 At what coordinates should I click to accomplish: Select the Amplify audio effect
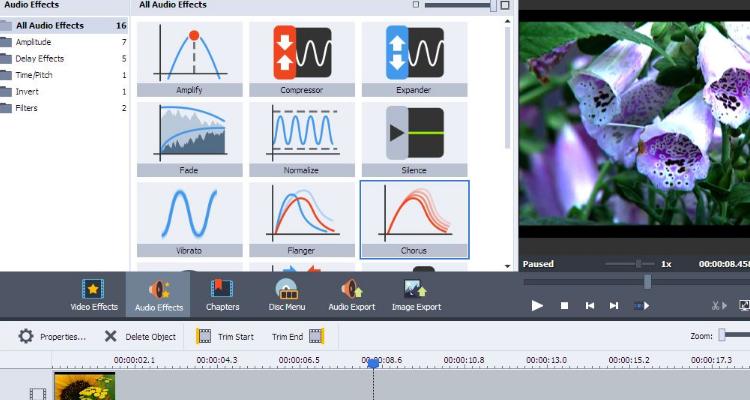tap(189, 59)
